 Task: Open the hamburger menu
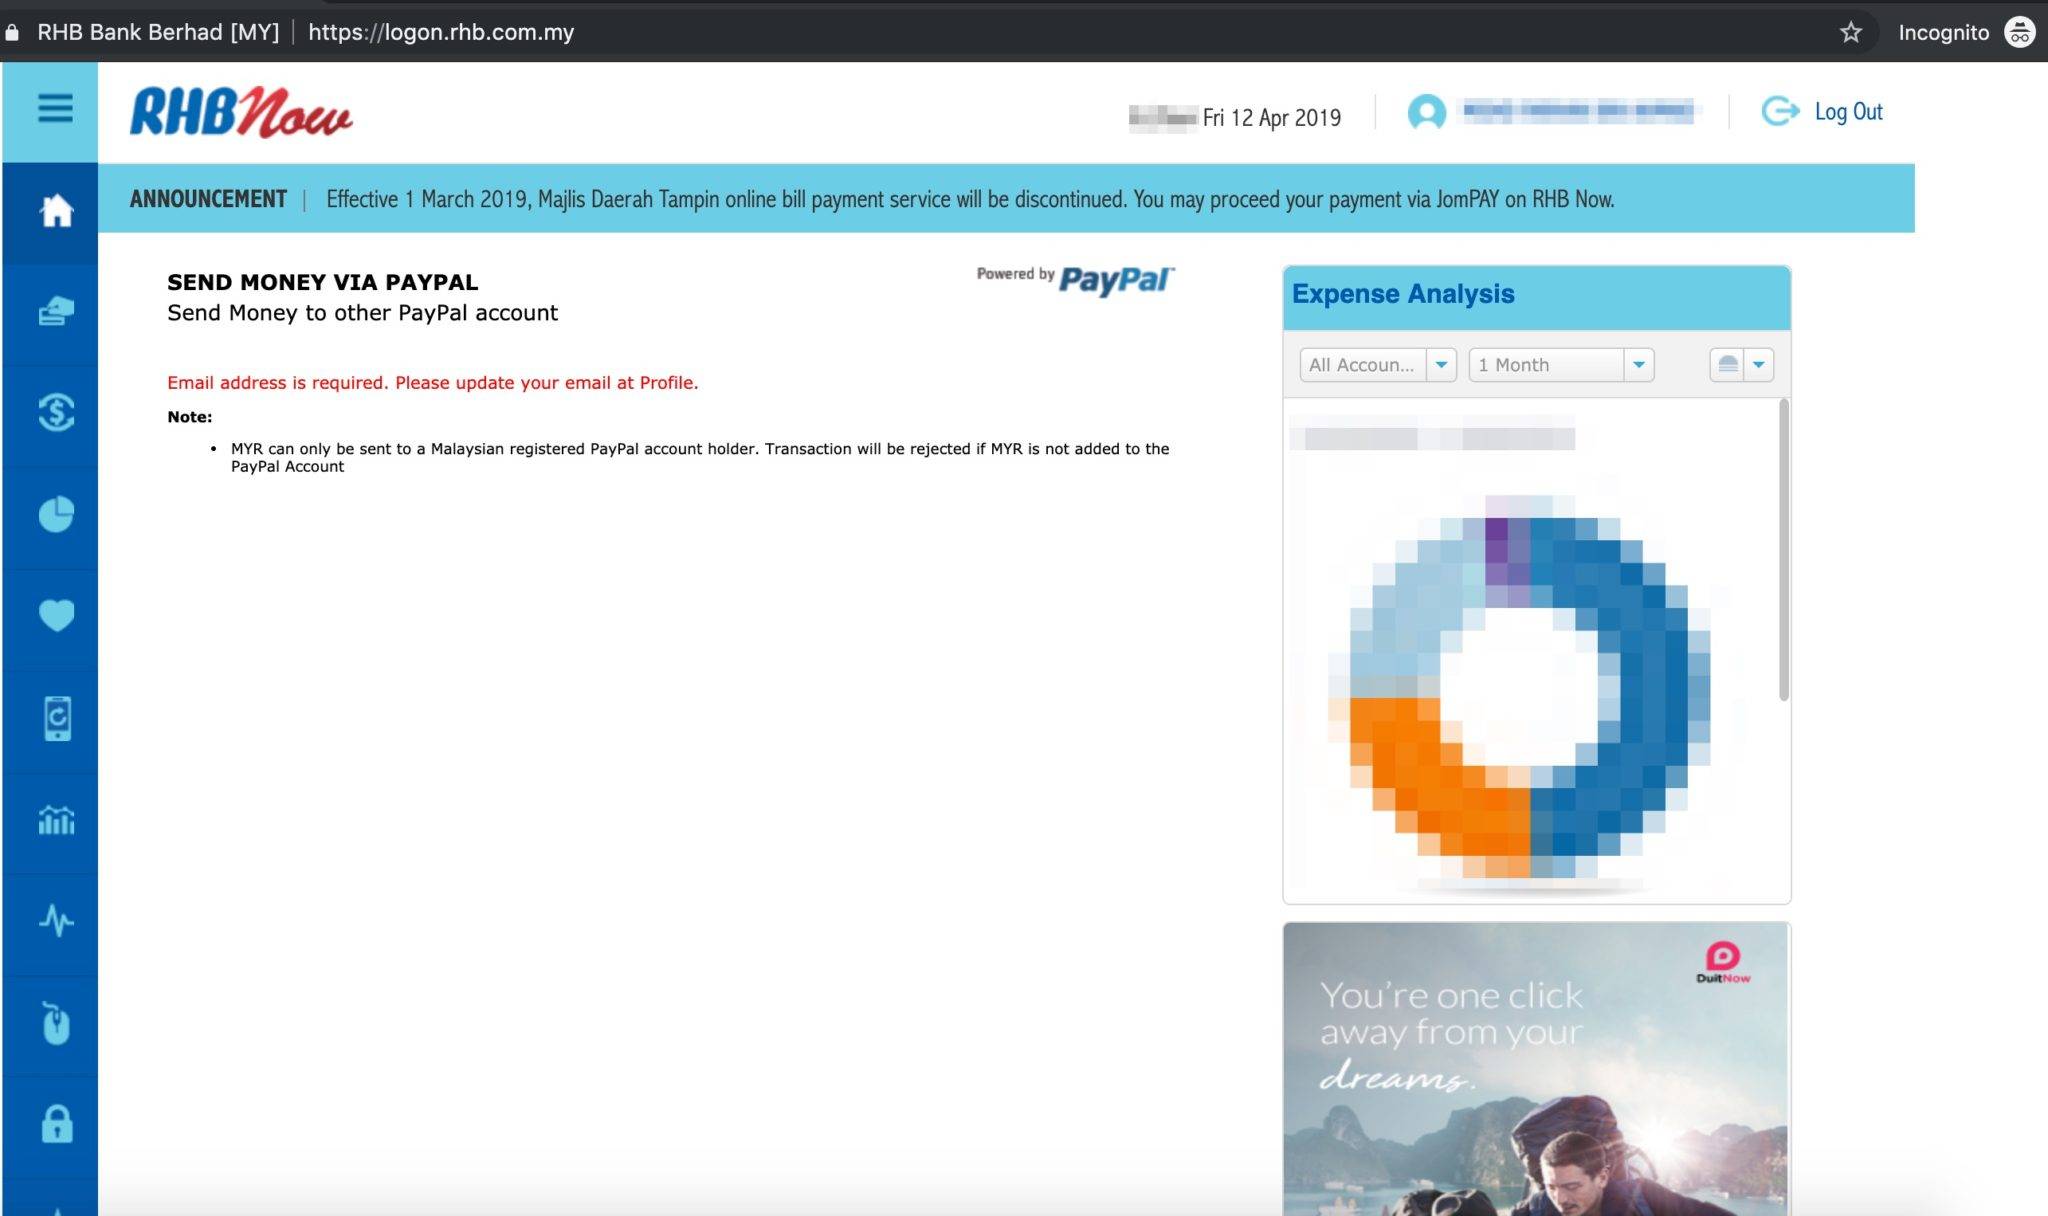(55, 108)
